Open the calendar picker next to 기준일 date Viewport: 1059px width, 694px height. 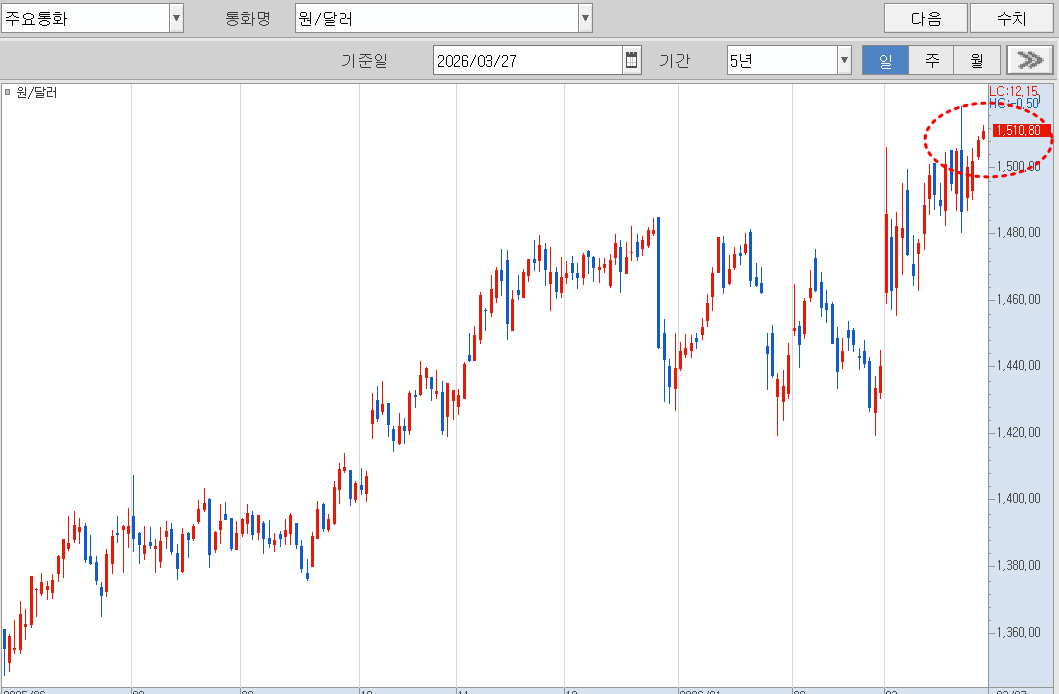pos(632,60)
